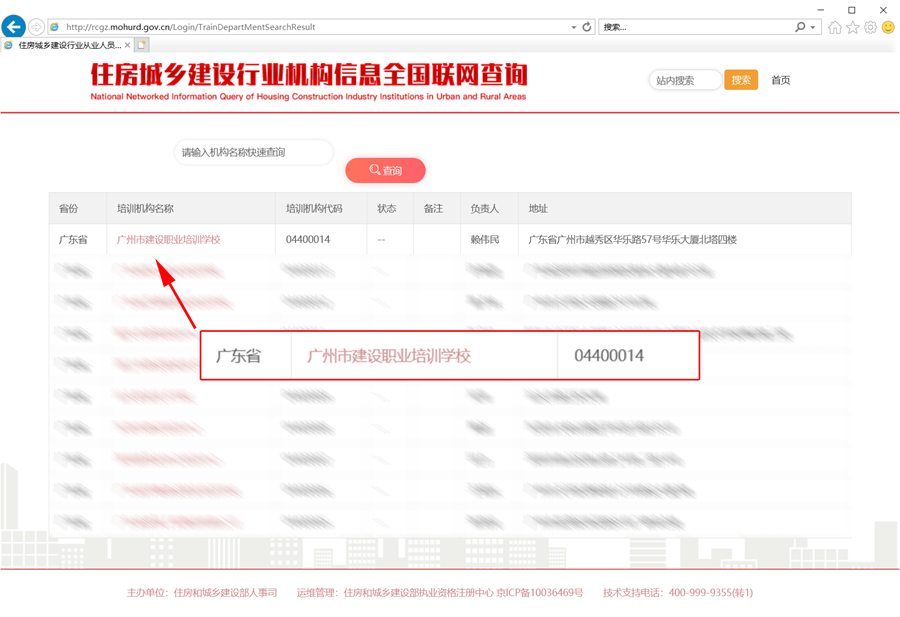Minimize the browser window

pos(821,10)
